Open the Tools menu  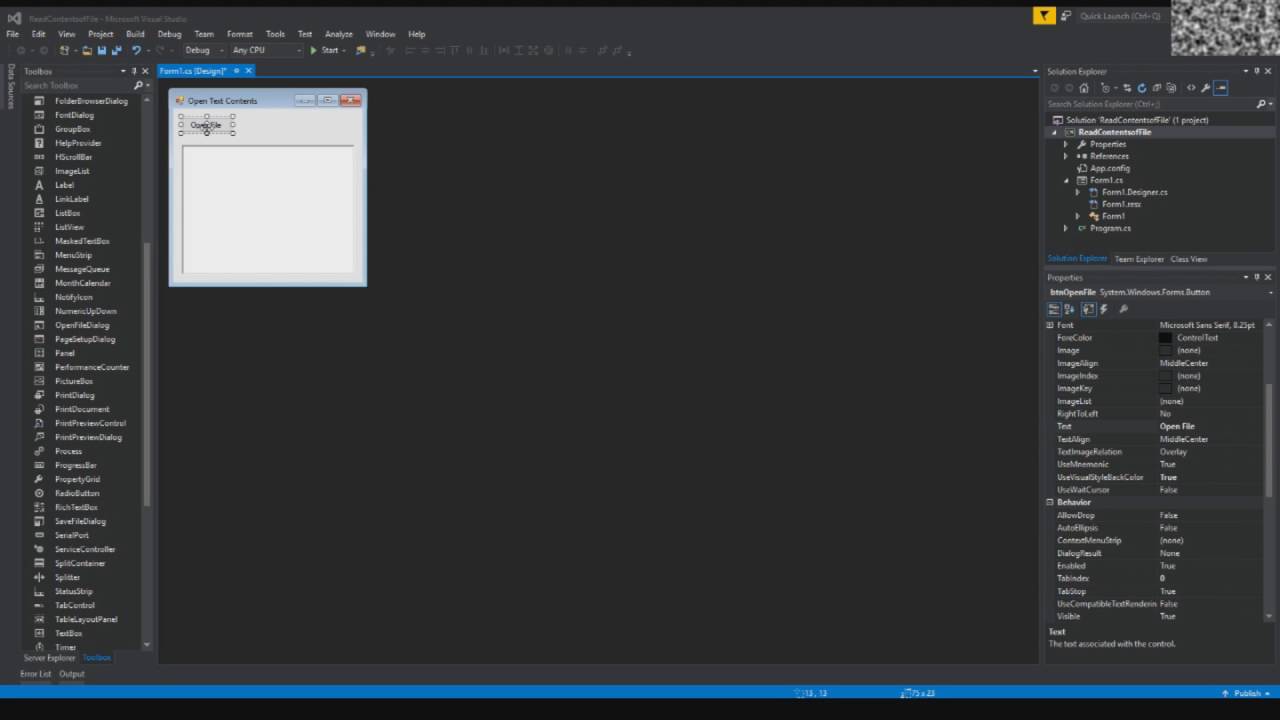pyautogui.click(x=275, y=34)
